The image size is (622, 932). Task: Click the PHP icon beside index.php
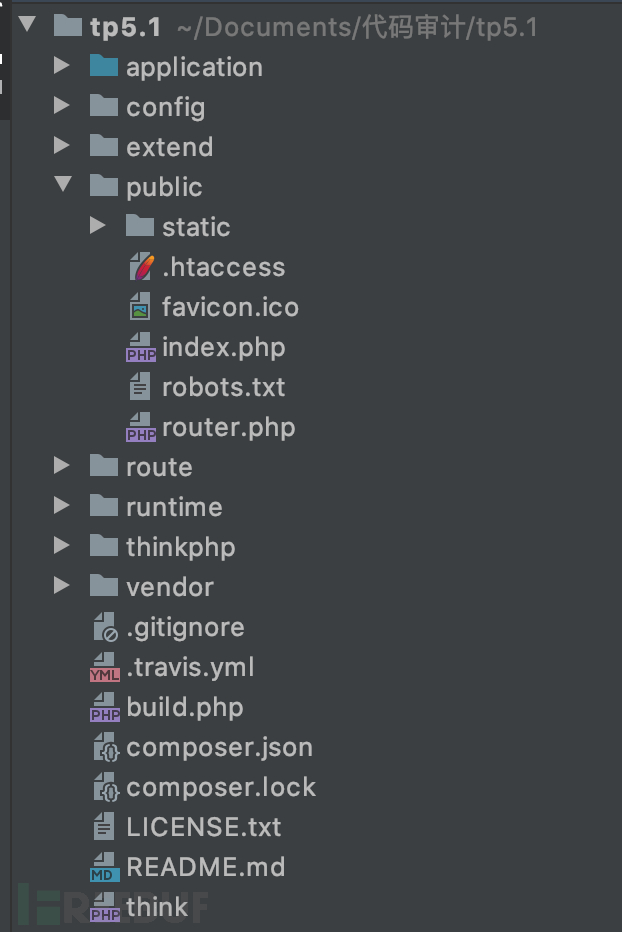click(141, 347)
